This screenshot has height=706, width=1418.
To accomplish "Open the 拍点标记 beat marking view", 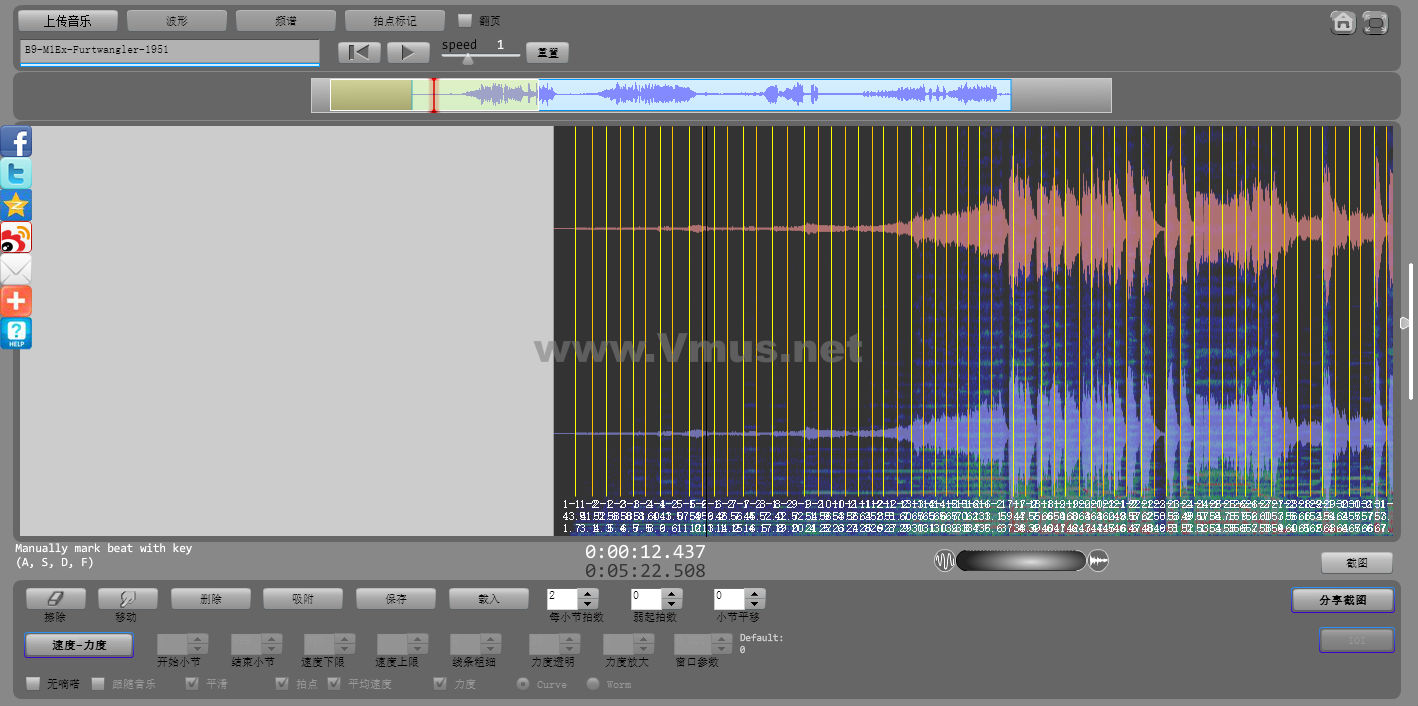I will (x=394, y=20).
